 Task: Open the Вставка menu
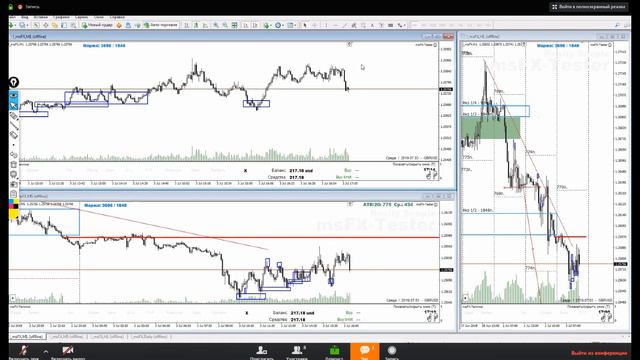(41, 17)
